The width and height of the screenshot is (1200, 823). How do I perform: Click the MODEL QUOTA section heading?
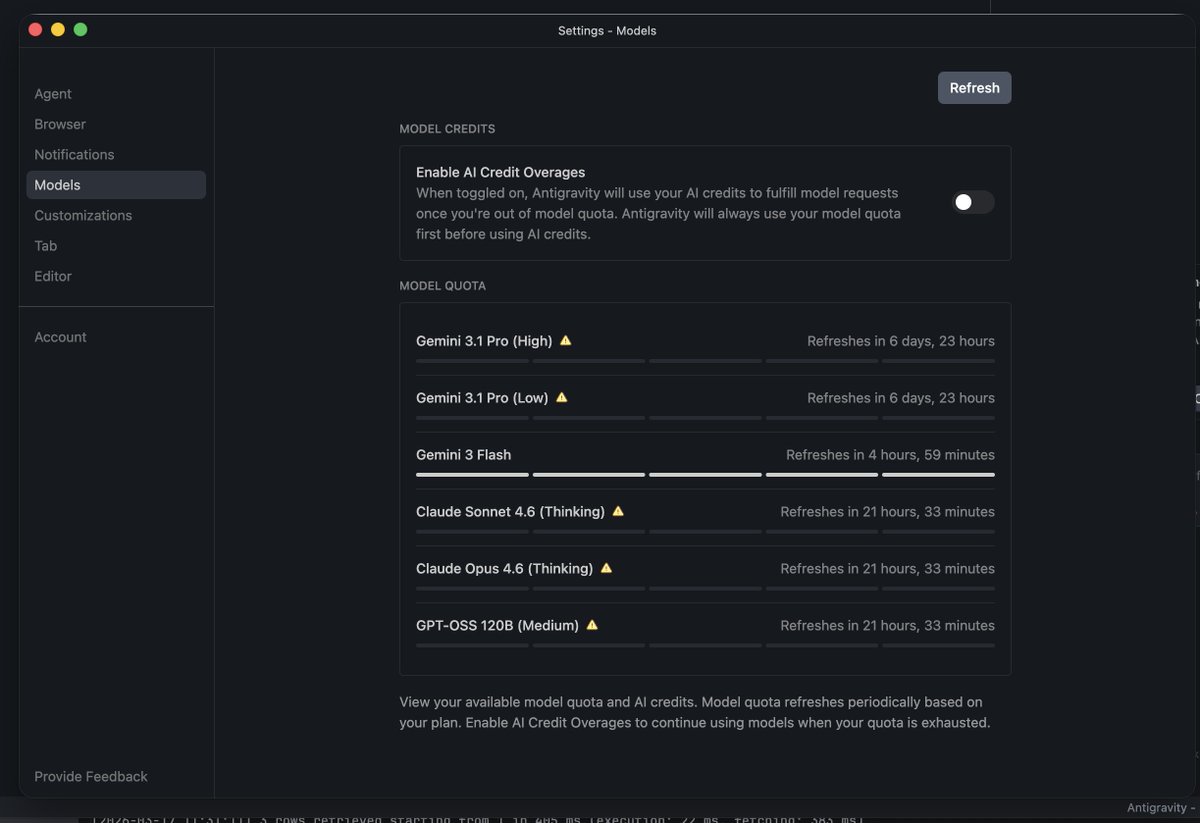[442, 286]
